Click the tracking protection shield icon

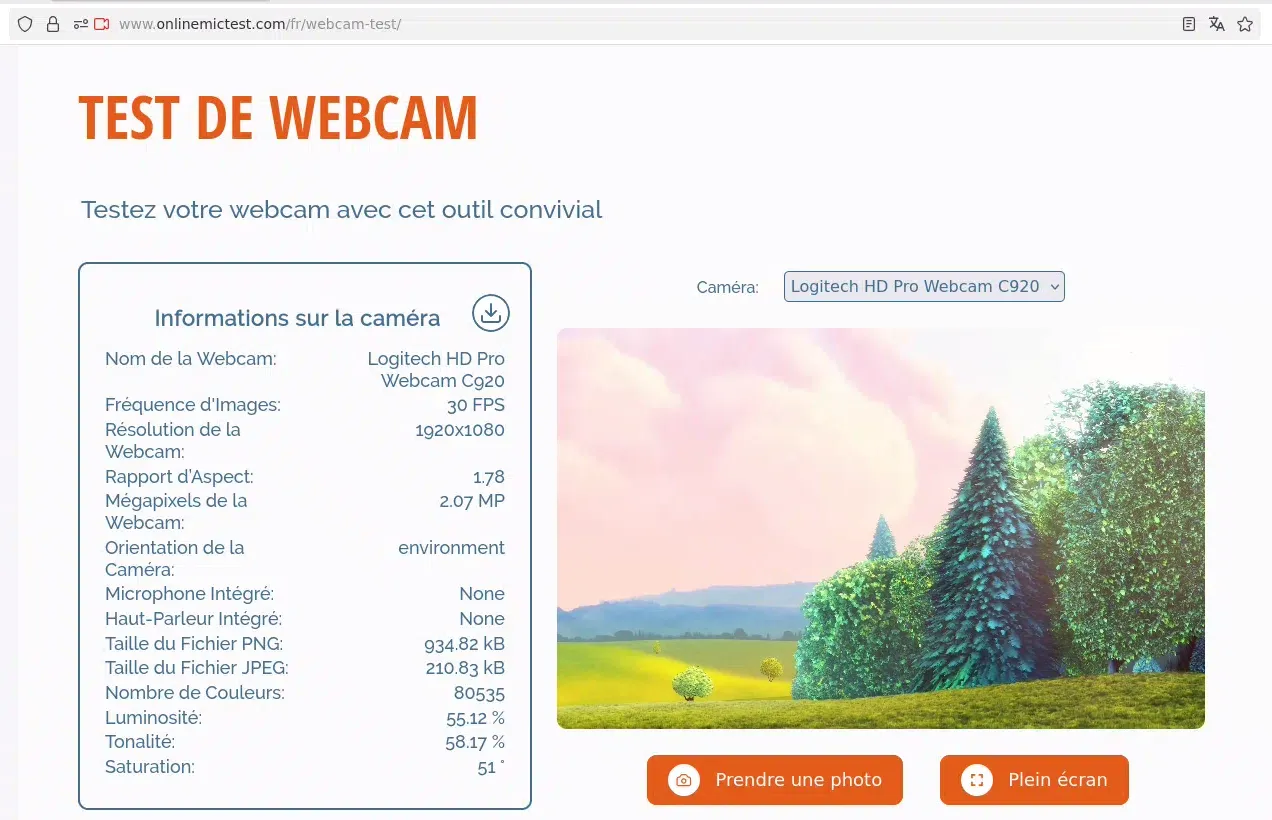tap(25, 24)
